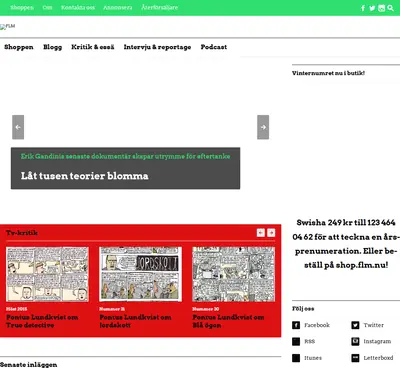Click the Instagram icon under Följ oss
Image resolution: width=400 pixels, height=368 pixels.
(355, 341)
